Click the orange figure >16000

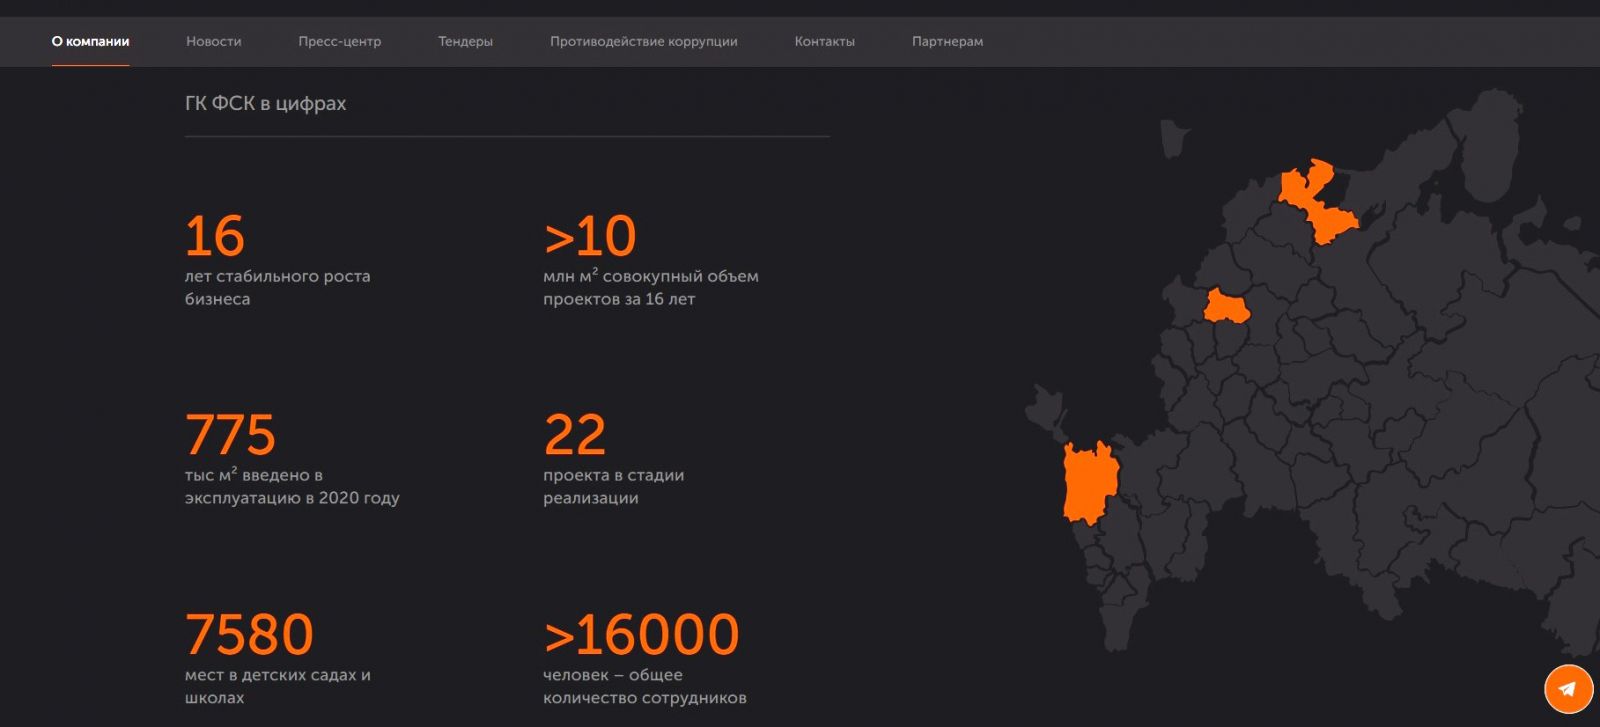coord(641,634)
